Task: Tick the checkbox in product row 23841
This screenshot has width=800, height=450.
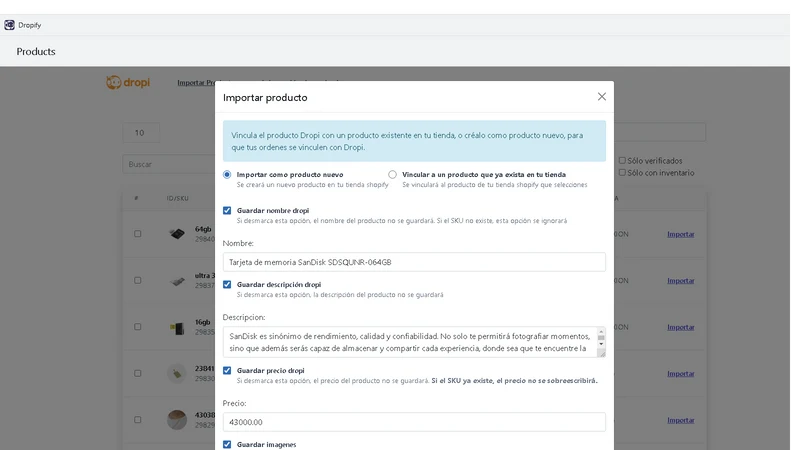Action: pyautogui.click(x=138, y=373)
